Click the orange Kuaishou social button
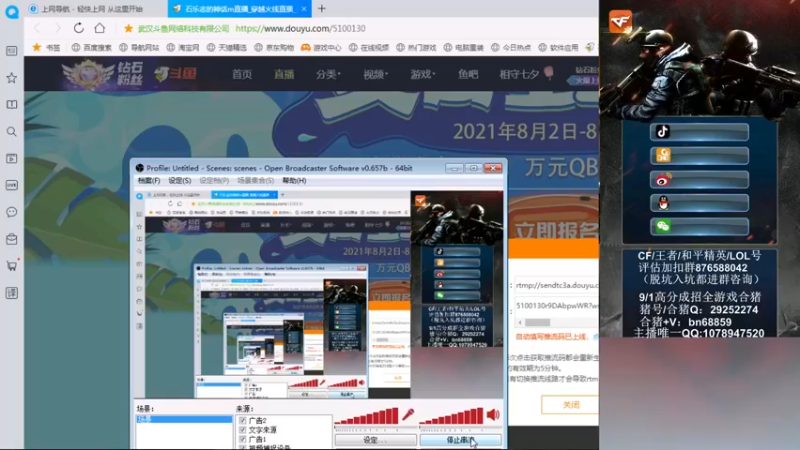Screen dimensions: 800x450 (x=699, y=156)
